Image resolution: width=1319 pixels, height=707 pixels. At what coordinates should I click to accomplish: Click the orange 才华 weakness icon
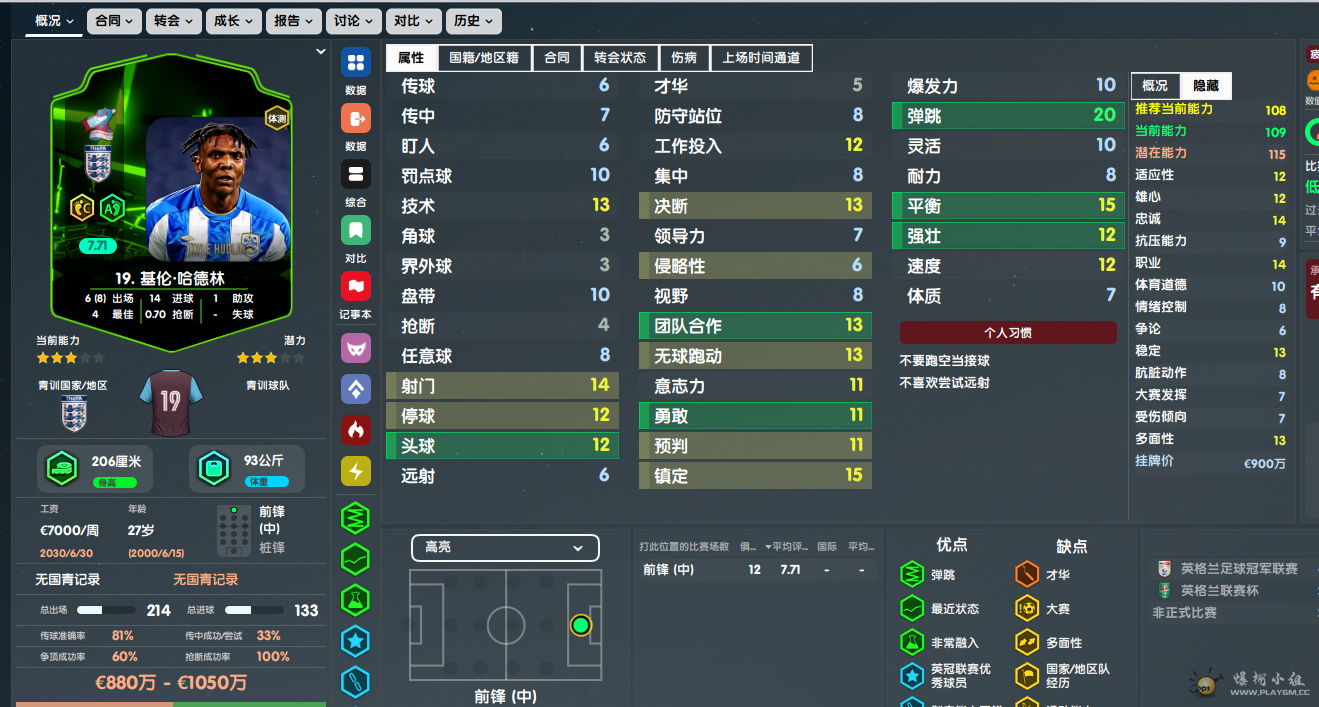pyautogui.click(x=1026, y=574)
